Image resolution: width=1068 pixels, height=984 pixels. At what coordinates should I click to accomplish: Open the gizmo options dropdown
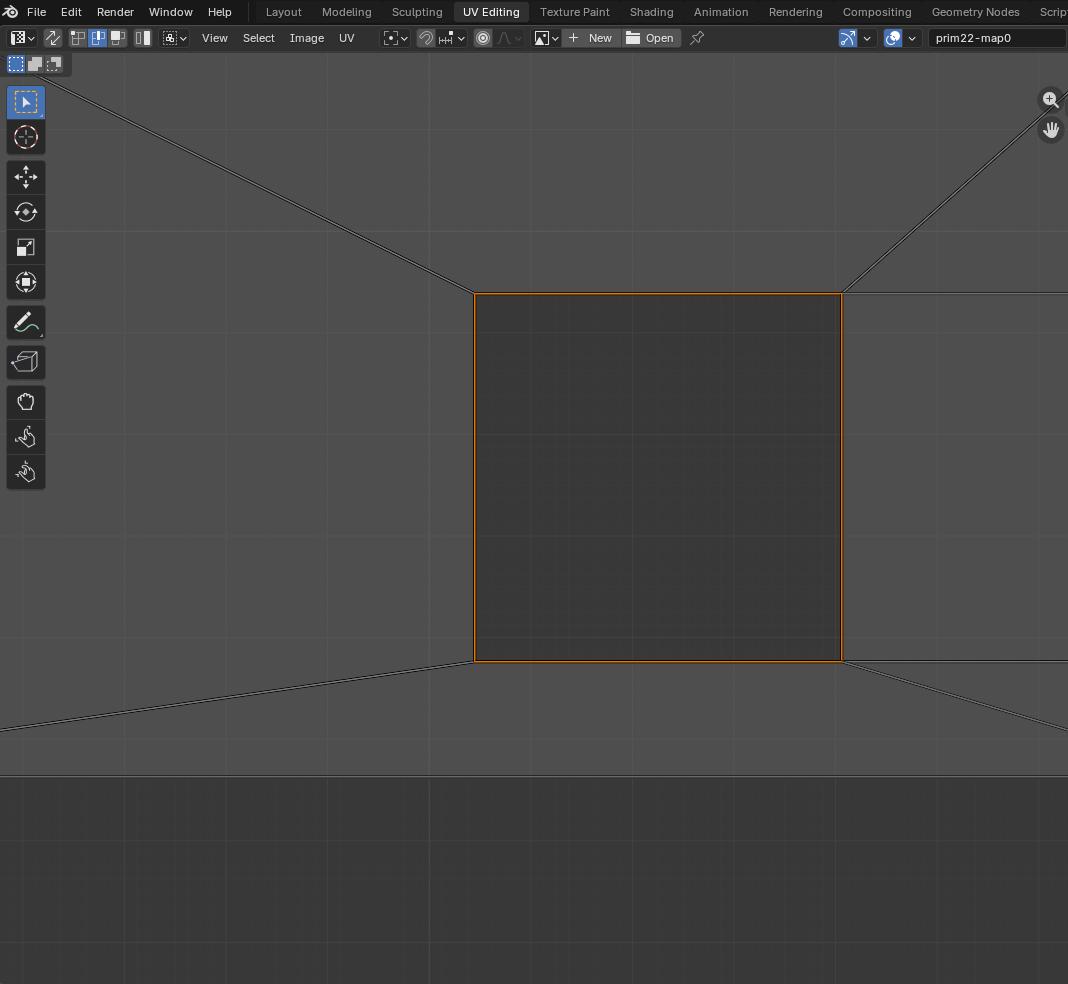point(866,38)
